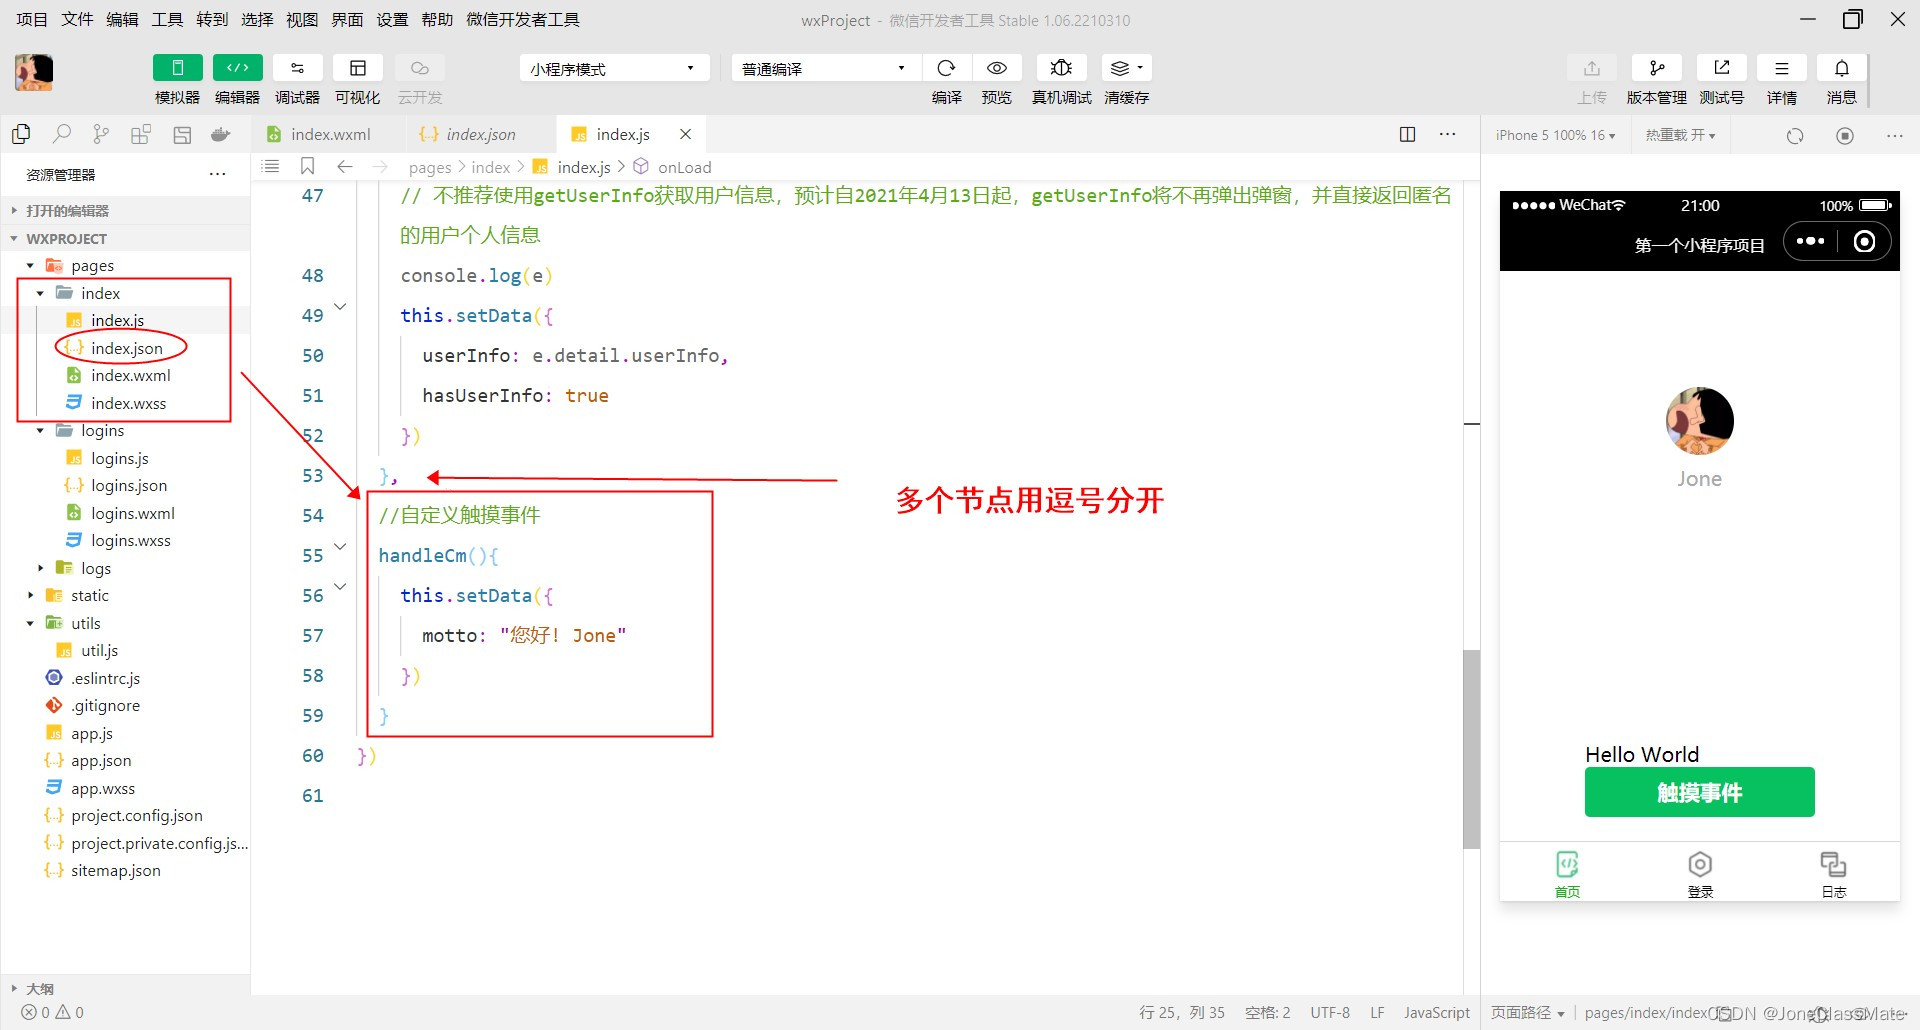Click the user avatar in toolbar
The width and height of the screenshot is (1920, 1030).
pyautogui.click(x=34, y=73)
